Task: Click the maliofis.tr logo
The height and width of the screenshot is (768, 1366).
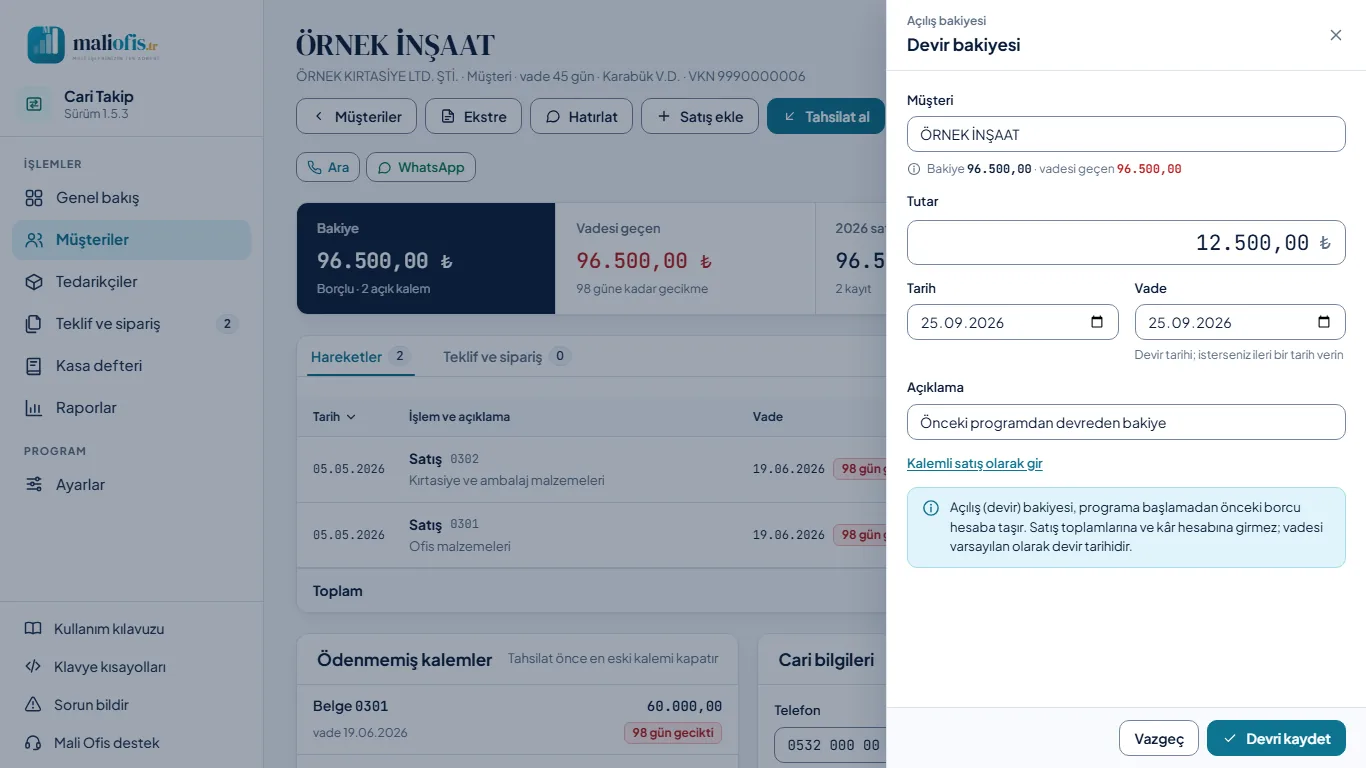Action: [x=93, y=45]
